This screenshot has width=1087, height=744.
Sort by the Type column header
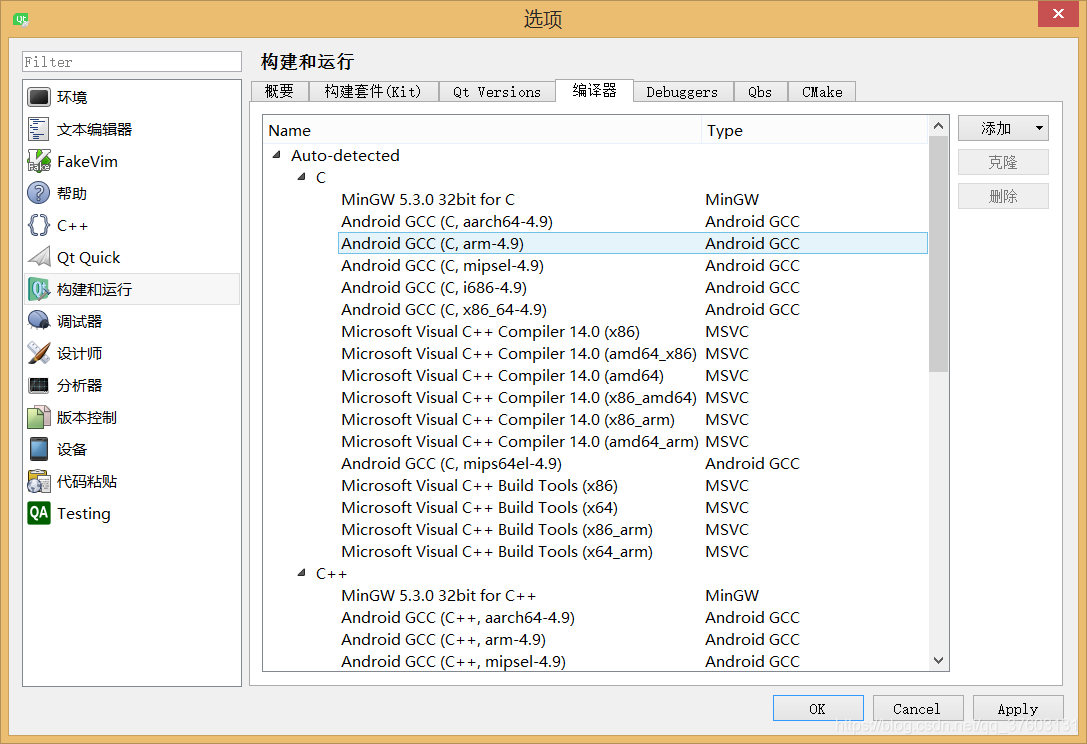point(815,130)
